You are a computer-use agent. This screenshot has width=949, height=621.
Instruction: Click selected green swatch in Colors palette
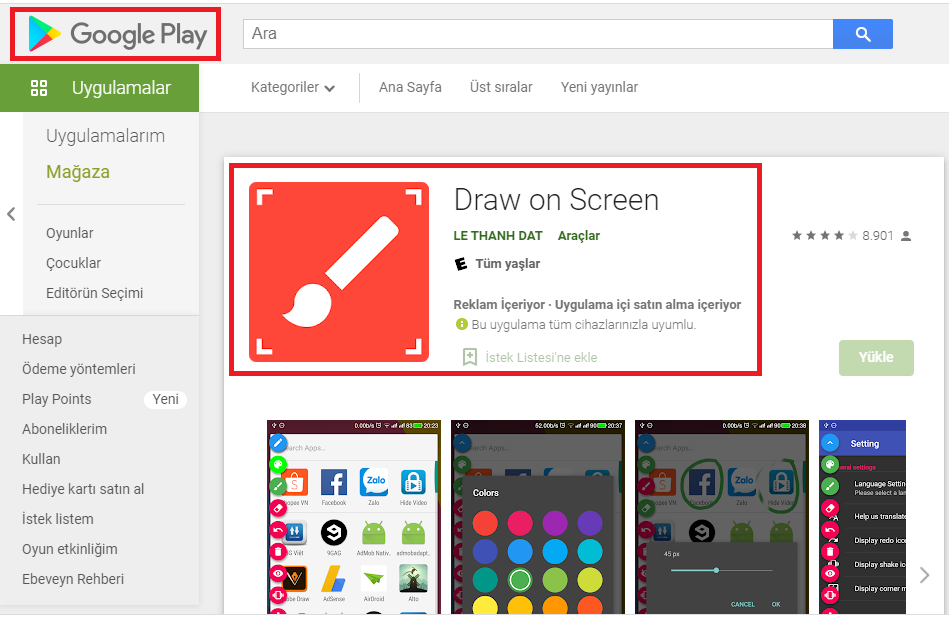pos(520,580)
